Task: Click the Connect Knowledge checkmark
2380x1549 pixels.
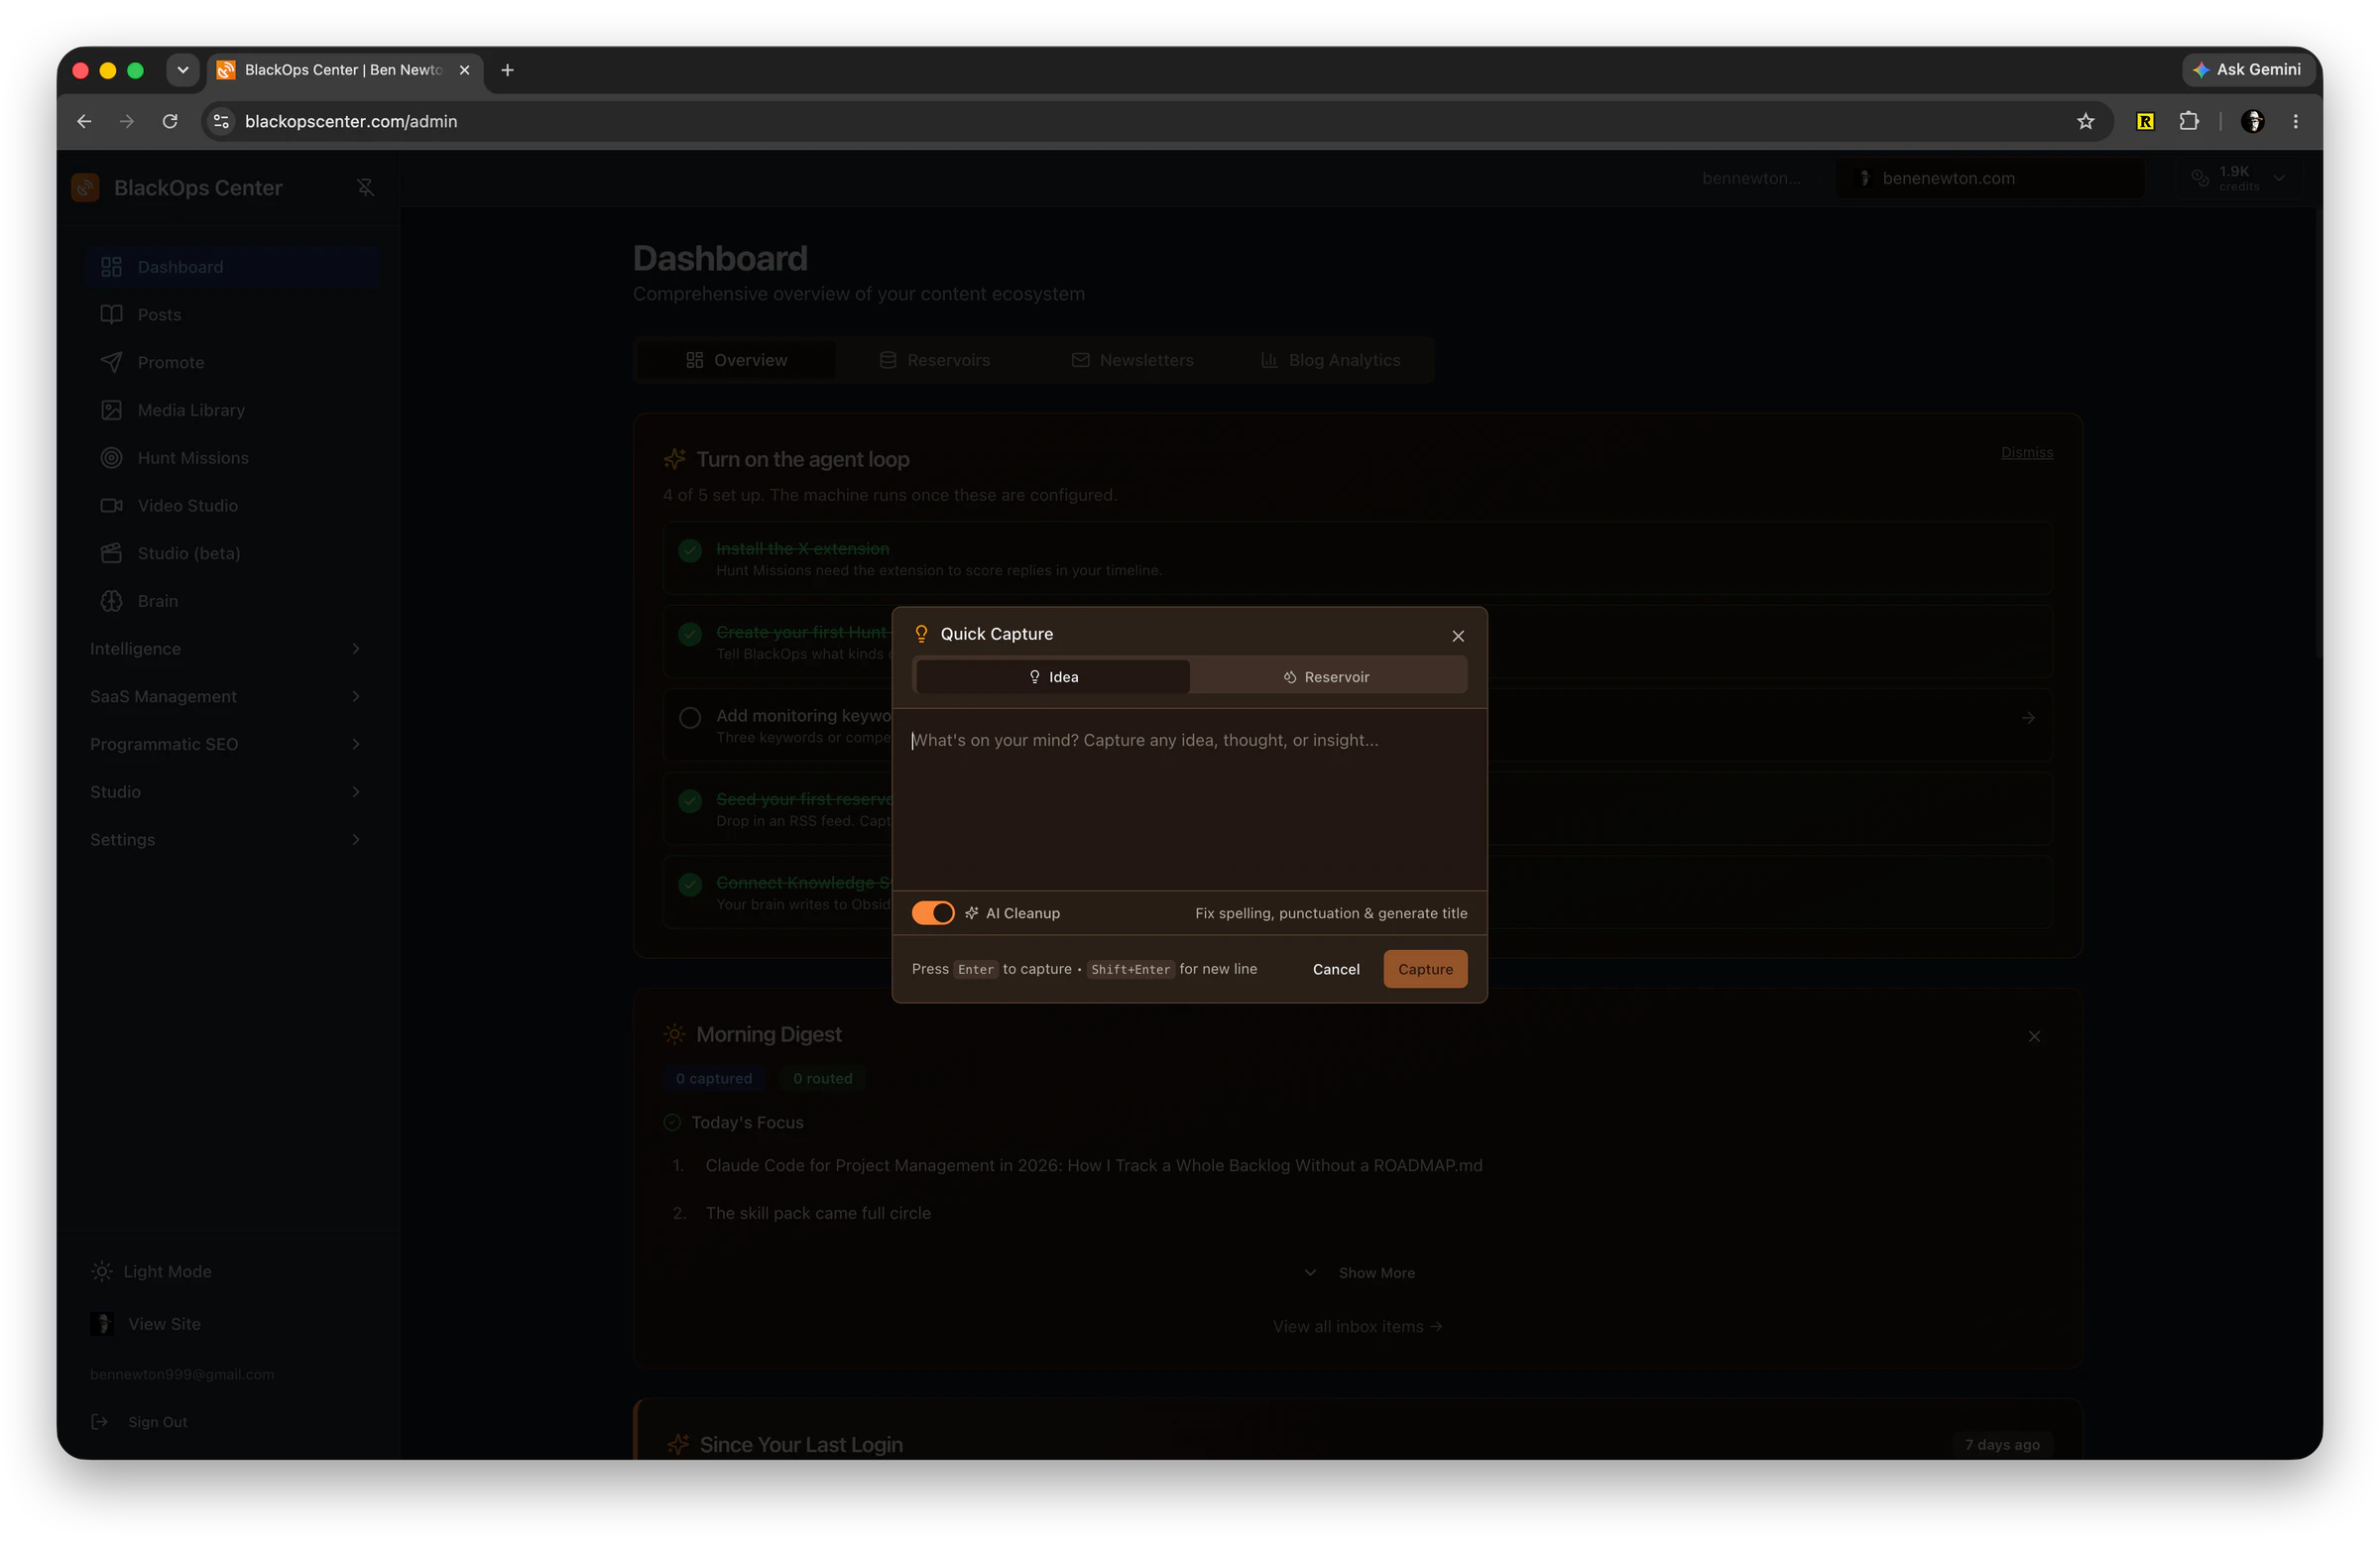Action: (690, 885)
